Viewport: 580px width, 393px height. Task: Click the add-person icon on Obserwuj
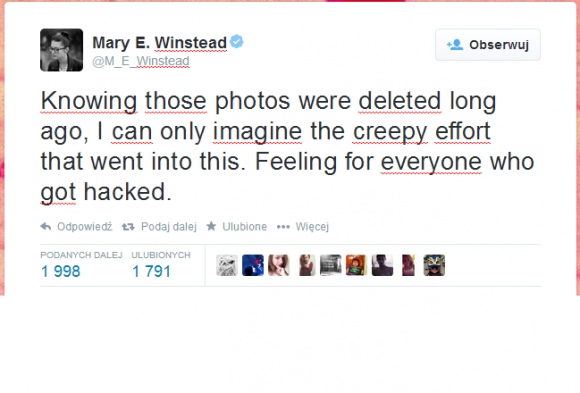(455, 44)
